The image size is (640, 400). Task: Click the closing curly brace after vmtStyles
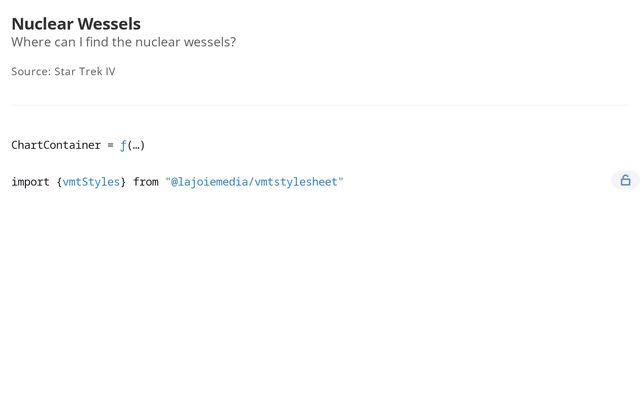pos(123,182)
